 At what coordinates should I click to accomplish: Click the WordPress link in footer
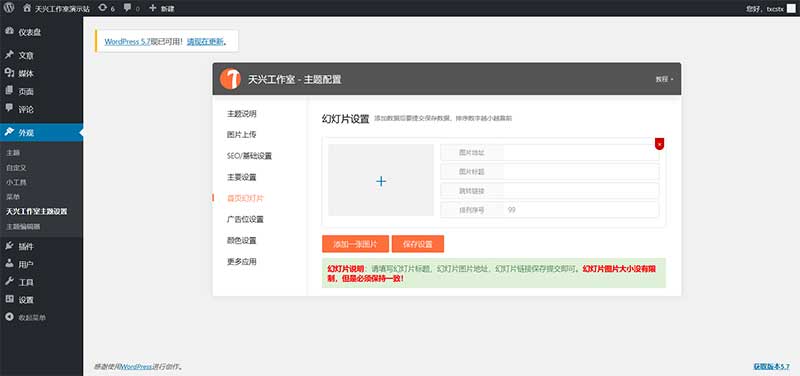(x=137, y=367)
